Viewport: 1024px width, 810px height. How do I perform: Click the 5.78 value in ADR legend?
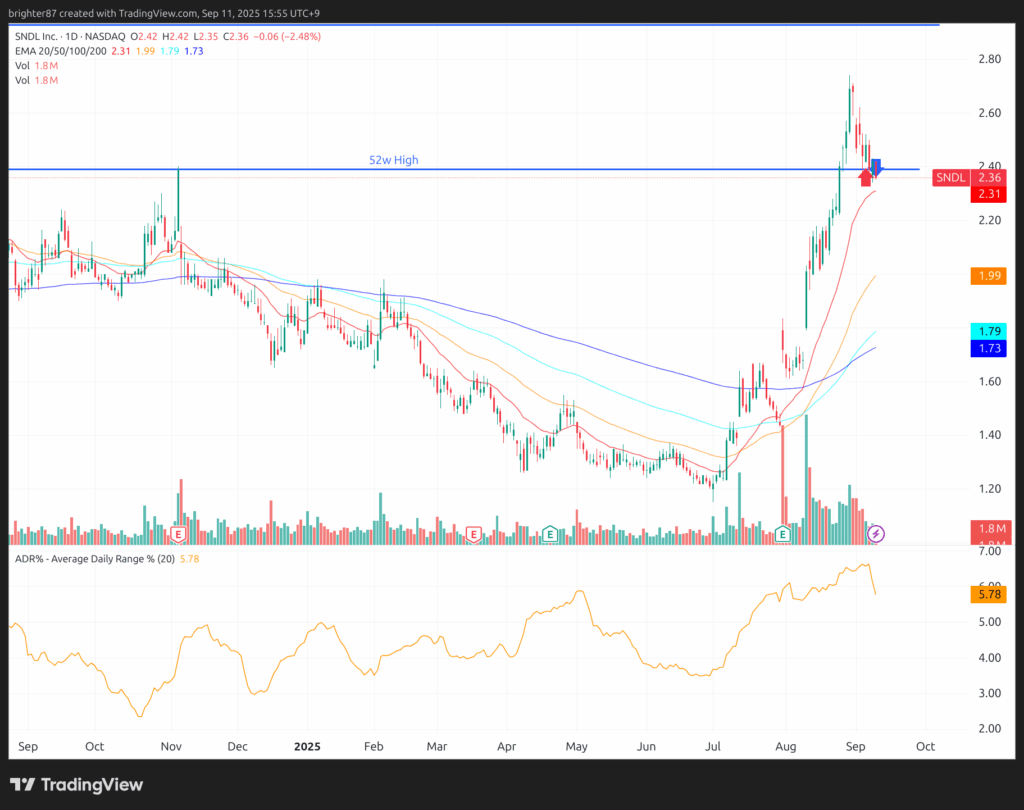189,559
